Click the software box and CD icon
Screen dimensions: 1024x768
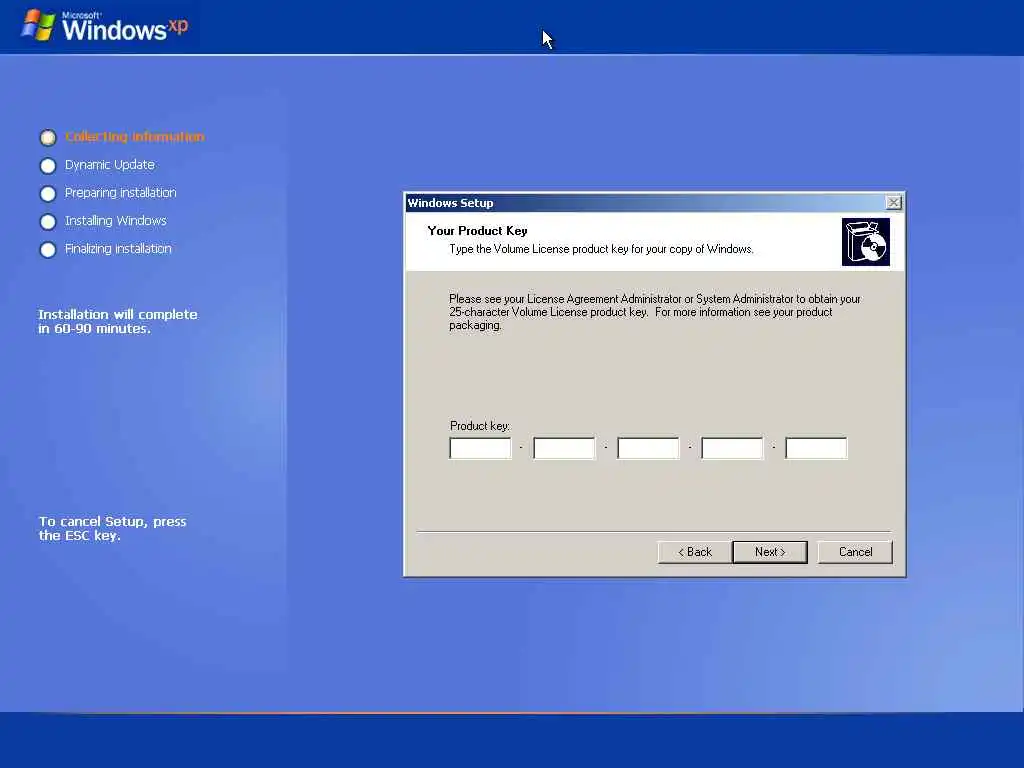[x=865, y=242]
